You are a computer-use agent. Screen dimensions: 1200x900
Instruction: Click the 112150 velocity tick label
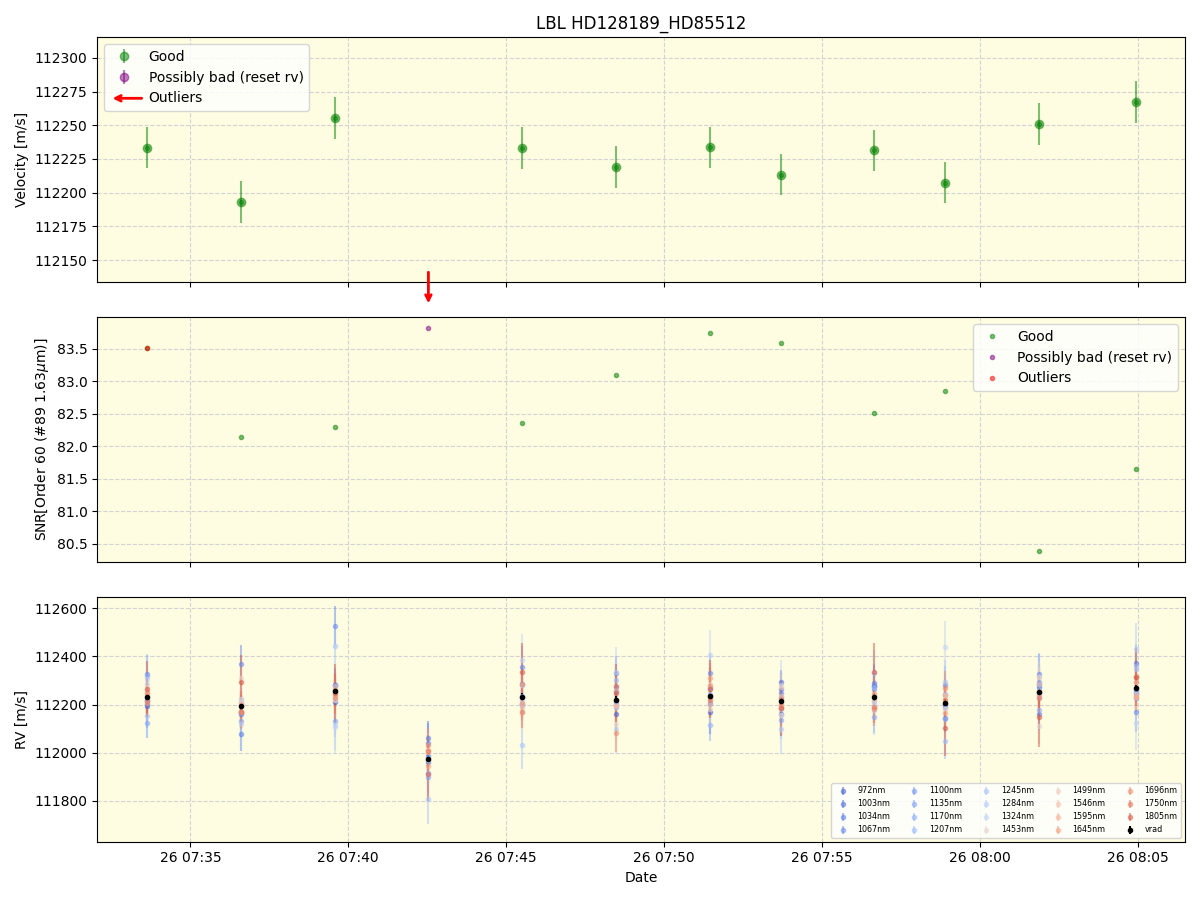tap(62, 261)
